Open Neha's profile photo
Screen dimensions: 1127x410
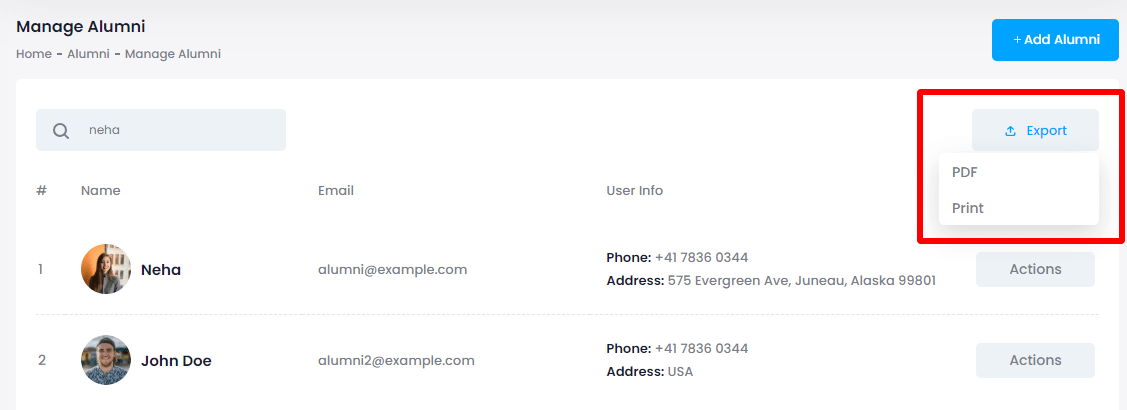(106, 269)
